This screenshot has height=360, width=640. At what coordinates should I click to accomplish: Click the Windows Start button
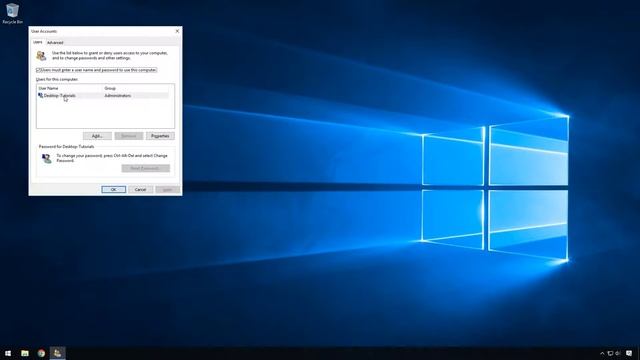tap(8, 353)
